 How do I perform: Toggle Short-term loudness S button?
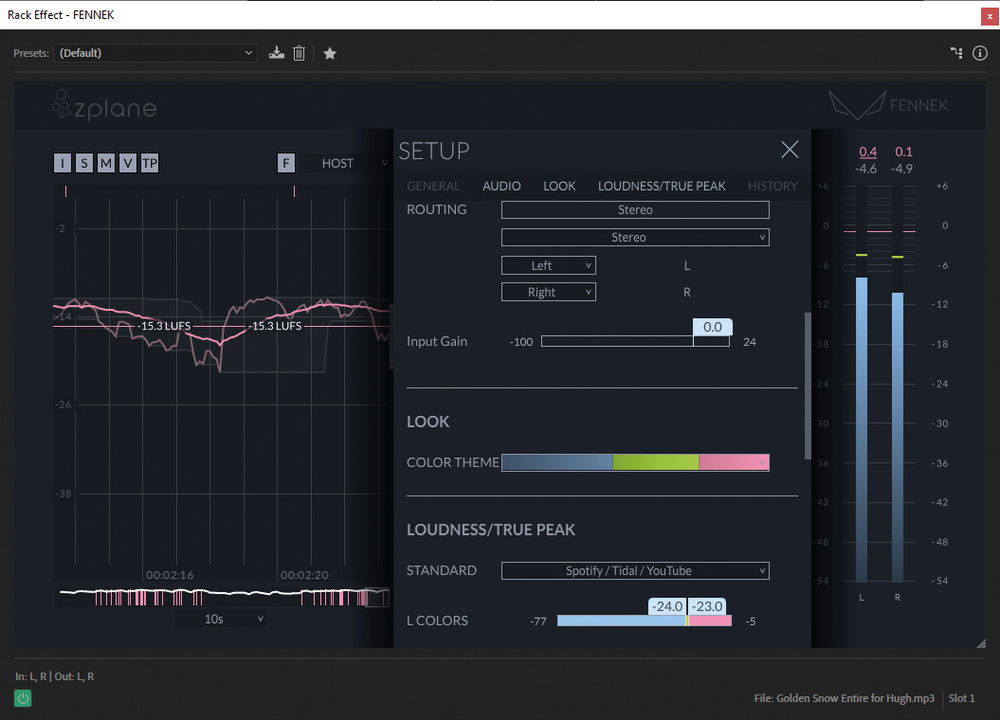coord(84,163)
